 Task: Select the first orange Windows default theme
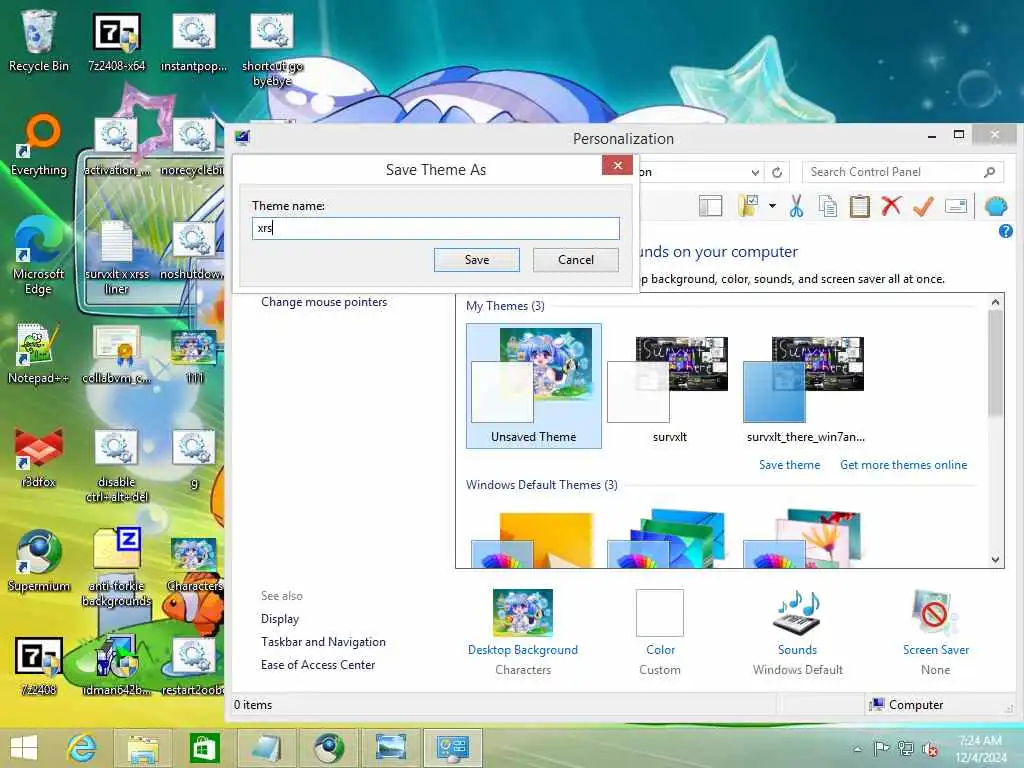(534, 539)
